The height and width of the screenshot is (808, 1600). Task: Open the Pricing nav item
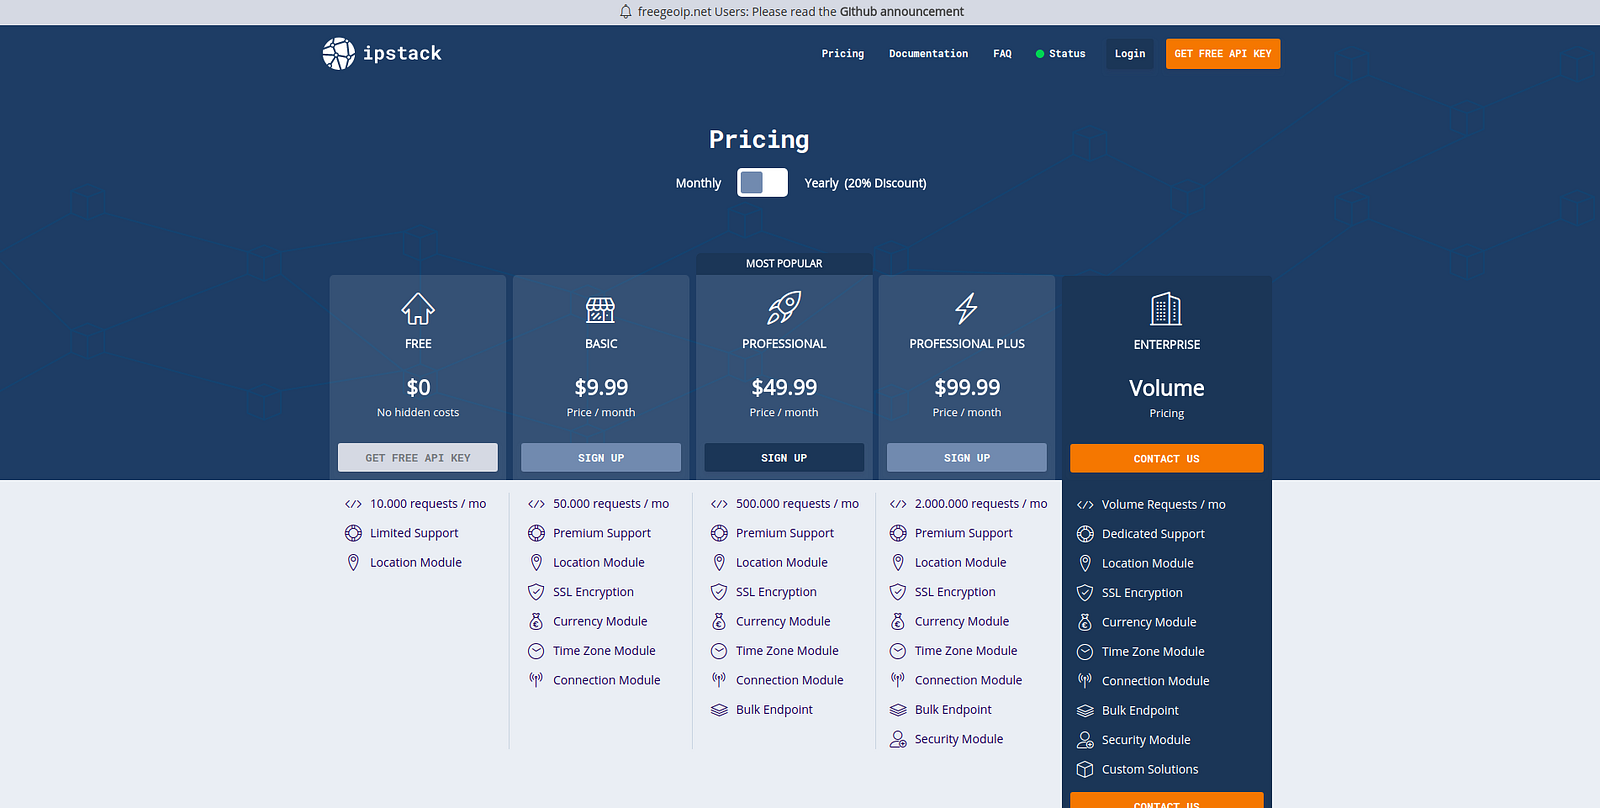[x=843, y=54]
